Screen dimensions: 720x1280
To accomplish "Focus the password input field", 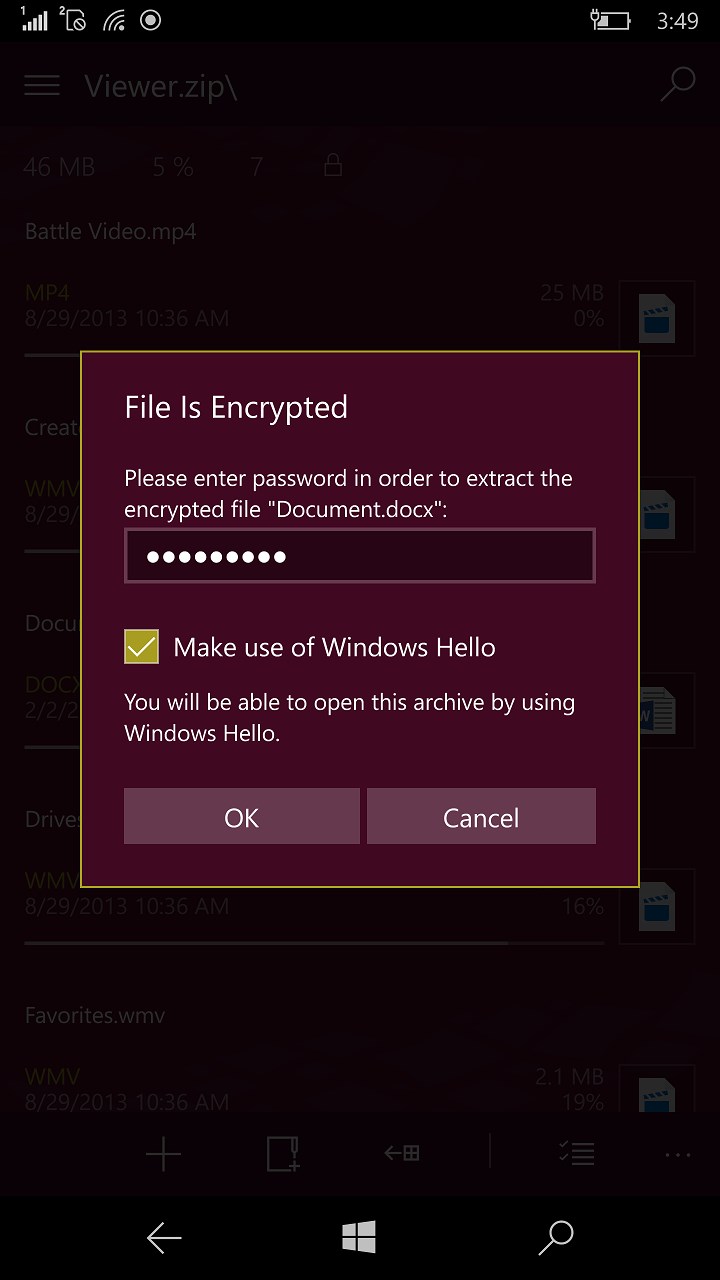I will [x=360, y=556].
